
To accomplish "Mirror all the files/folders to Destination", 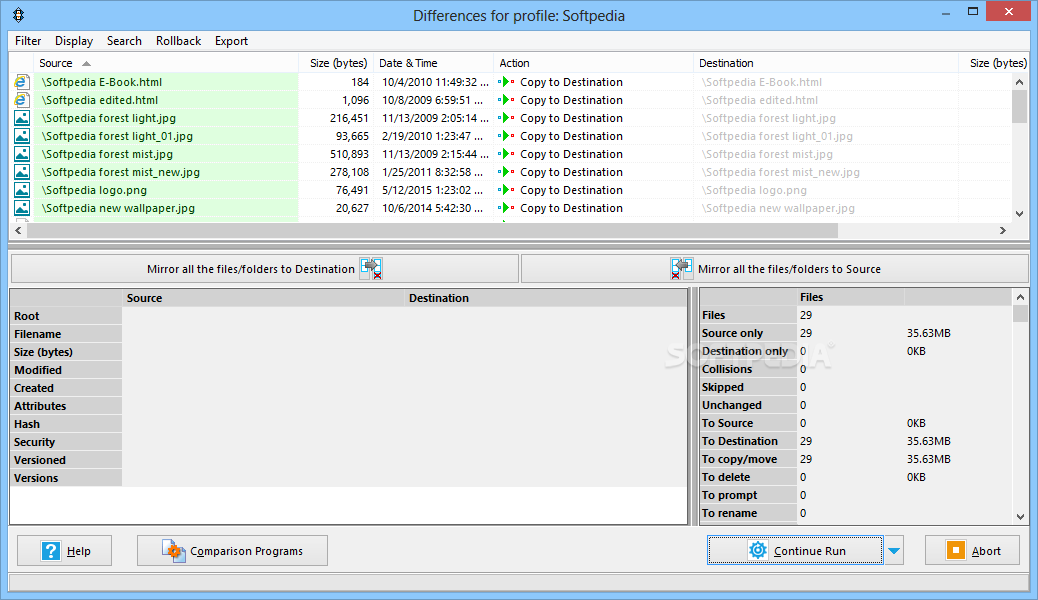I will pyautogui.click(x=265, y=269).
